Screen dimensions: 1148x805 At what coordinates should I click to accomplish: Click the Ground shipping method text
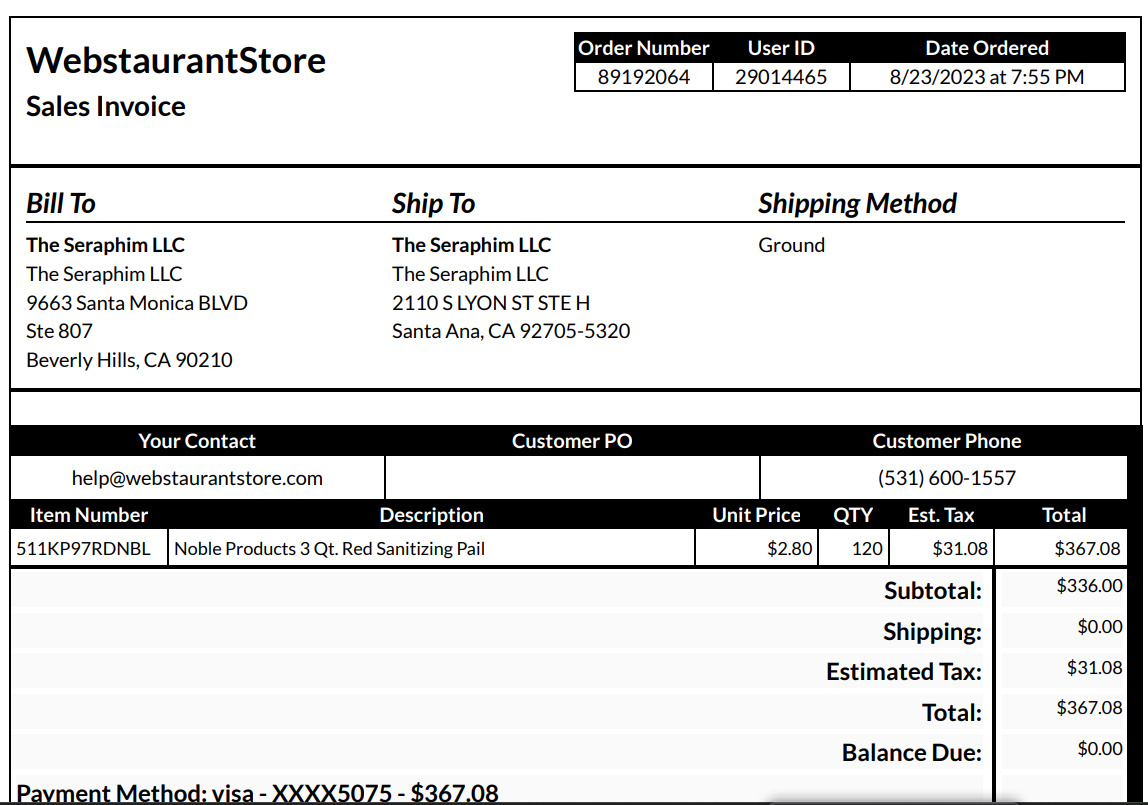(x=791, y=245)
